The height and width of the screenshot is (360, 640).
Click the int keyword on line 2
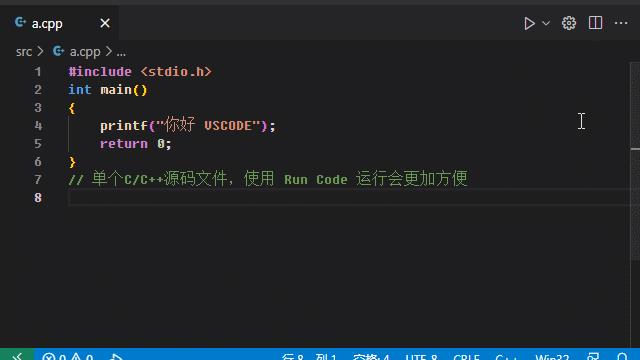click(x=80, y=90)
